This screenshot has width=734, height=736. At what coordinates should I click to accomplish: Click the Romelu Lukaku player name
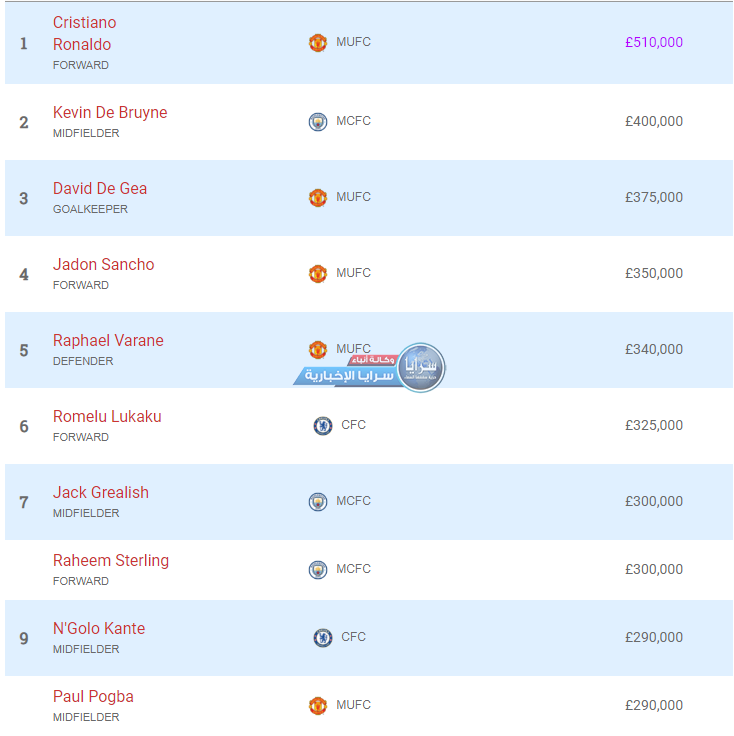[107, 417]
